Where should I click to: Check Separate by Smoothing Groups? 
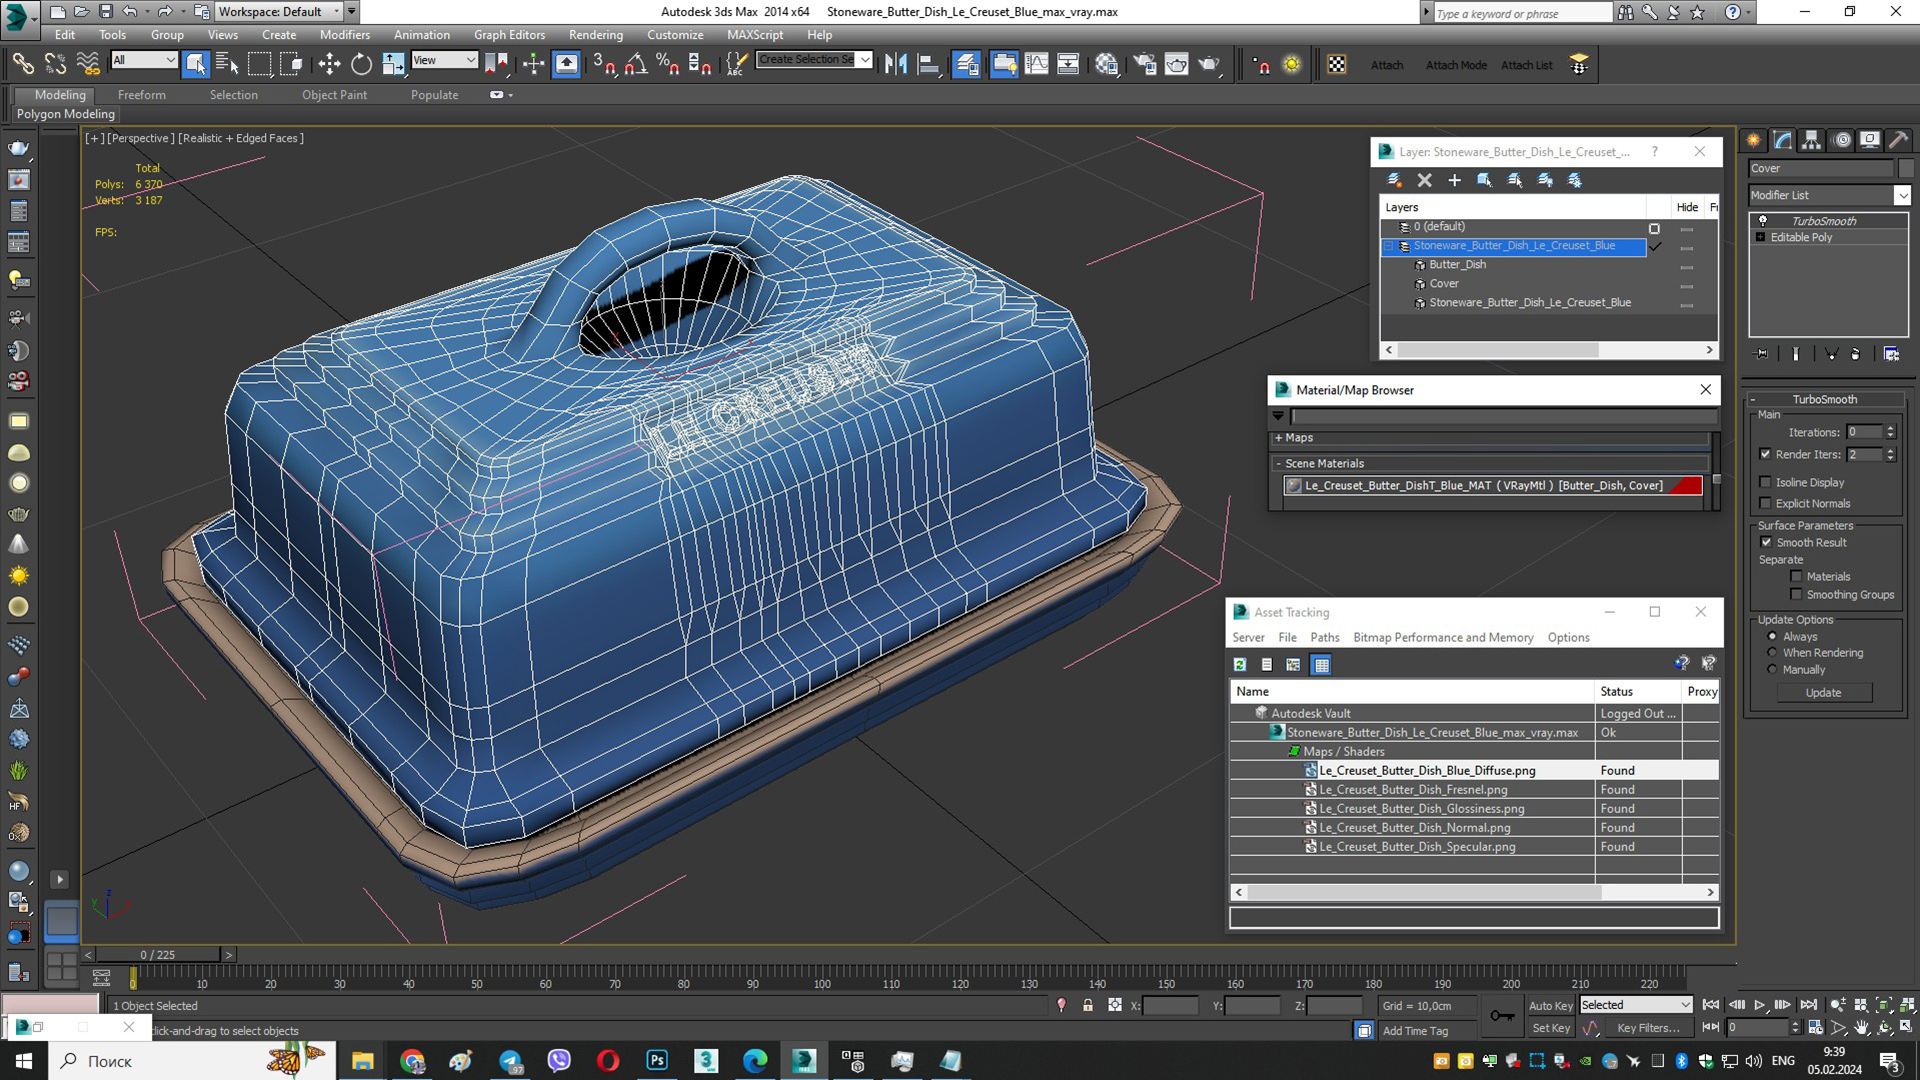click(x=1796, y=594)
